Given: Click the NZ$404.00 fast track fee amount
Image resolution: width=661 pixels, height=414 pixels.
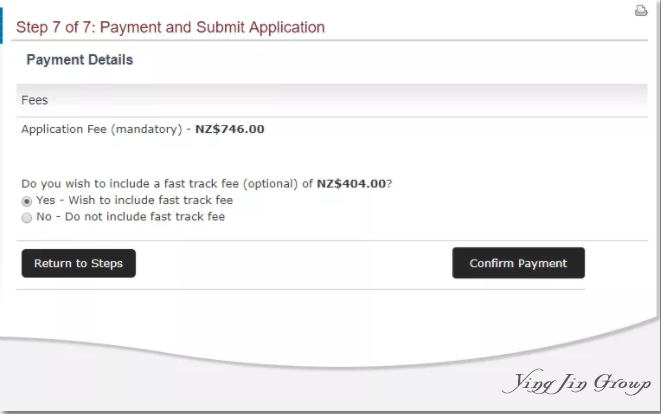Looking at the screenshot, I should [x=351, y=184].
